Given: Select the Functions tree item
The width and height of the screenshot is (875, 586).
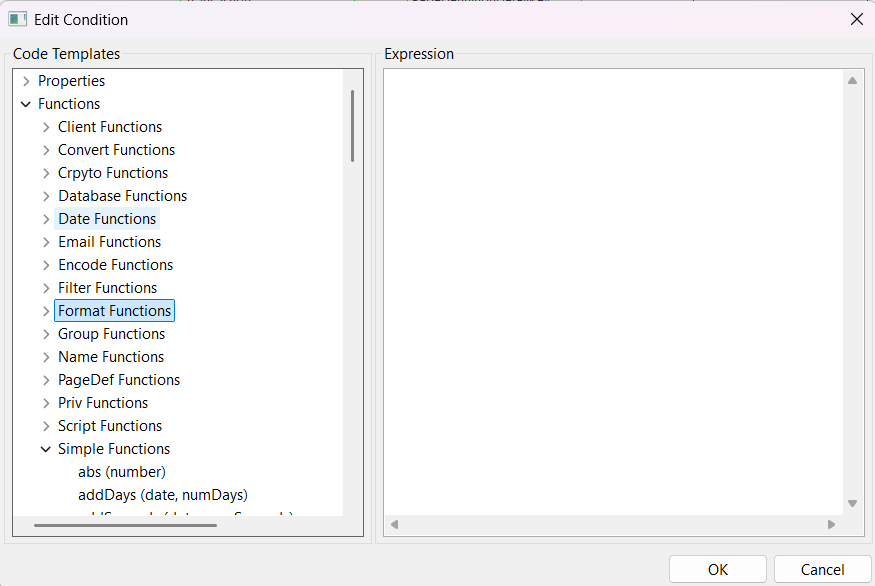Looking at the screenshot, I should 69,104.
